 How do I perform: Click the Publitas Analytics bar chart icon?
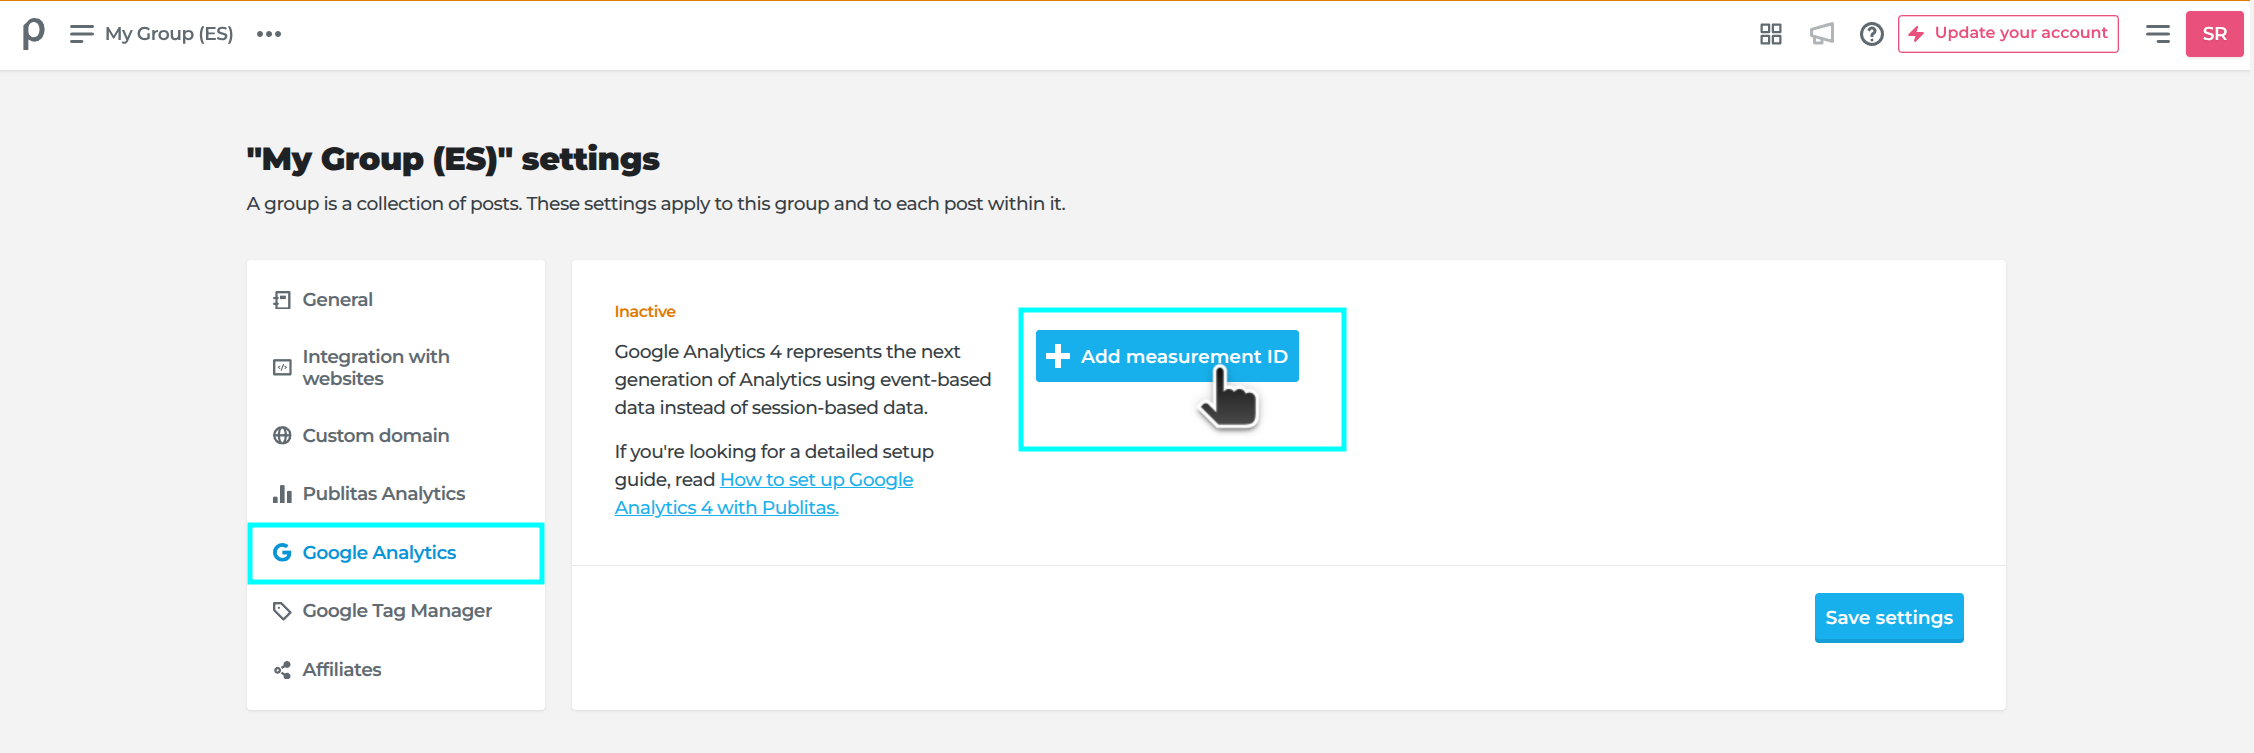(282, 494)
